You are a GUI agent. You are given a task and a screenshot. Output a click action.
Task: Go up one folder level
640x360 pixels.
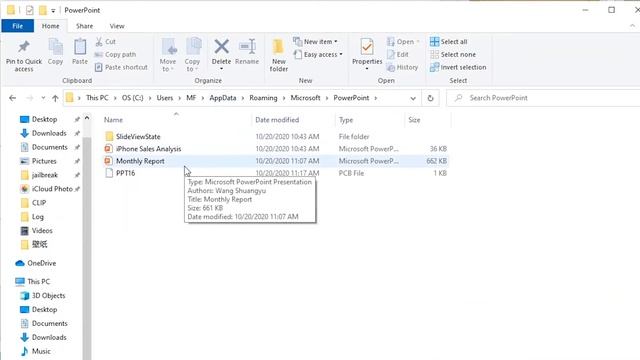click(x=55, y=98)
